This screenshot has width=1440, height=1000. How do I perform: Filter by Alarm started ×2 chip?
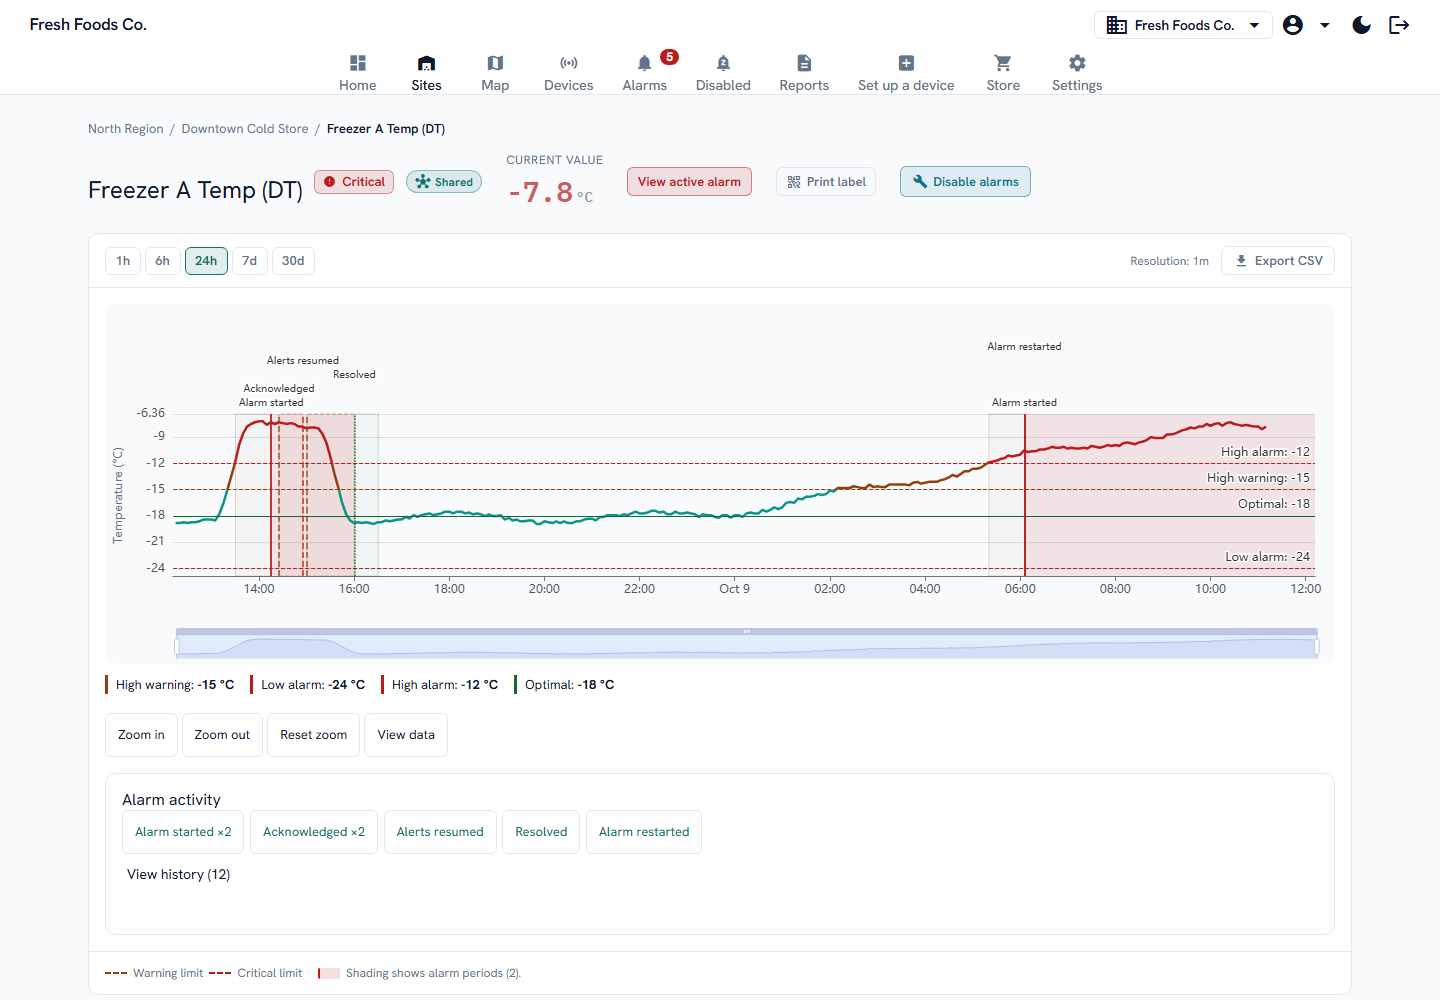(x=183, y=832)
